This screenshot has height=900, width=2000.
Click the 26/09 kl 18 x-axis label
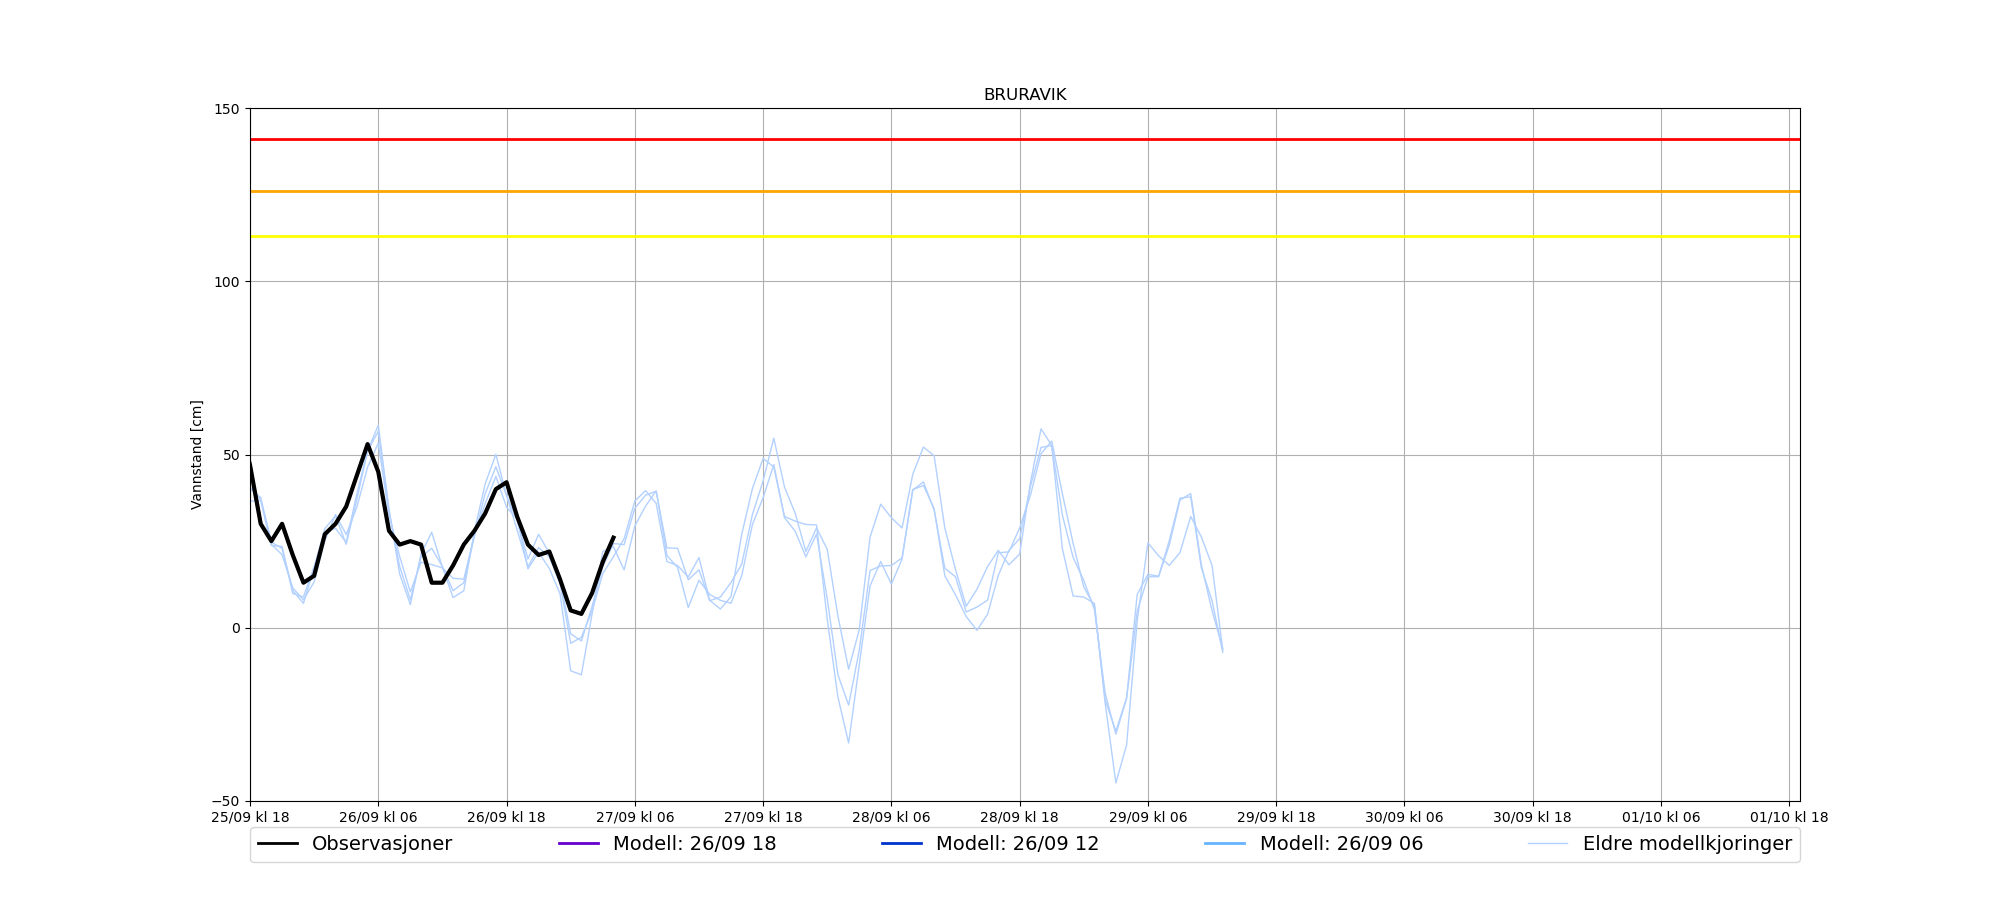point(507,817)
